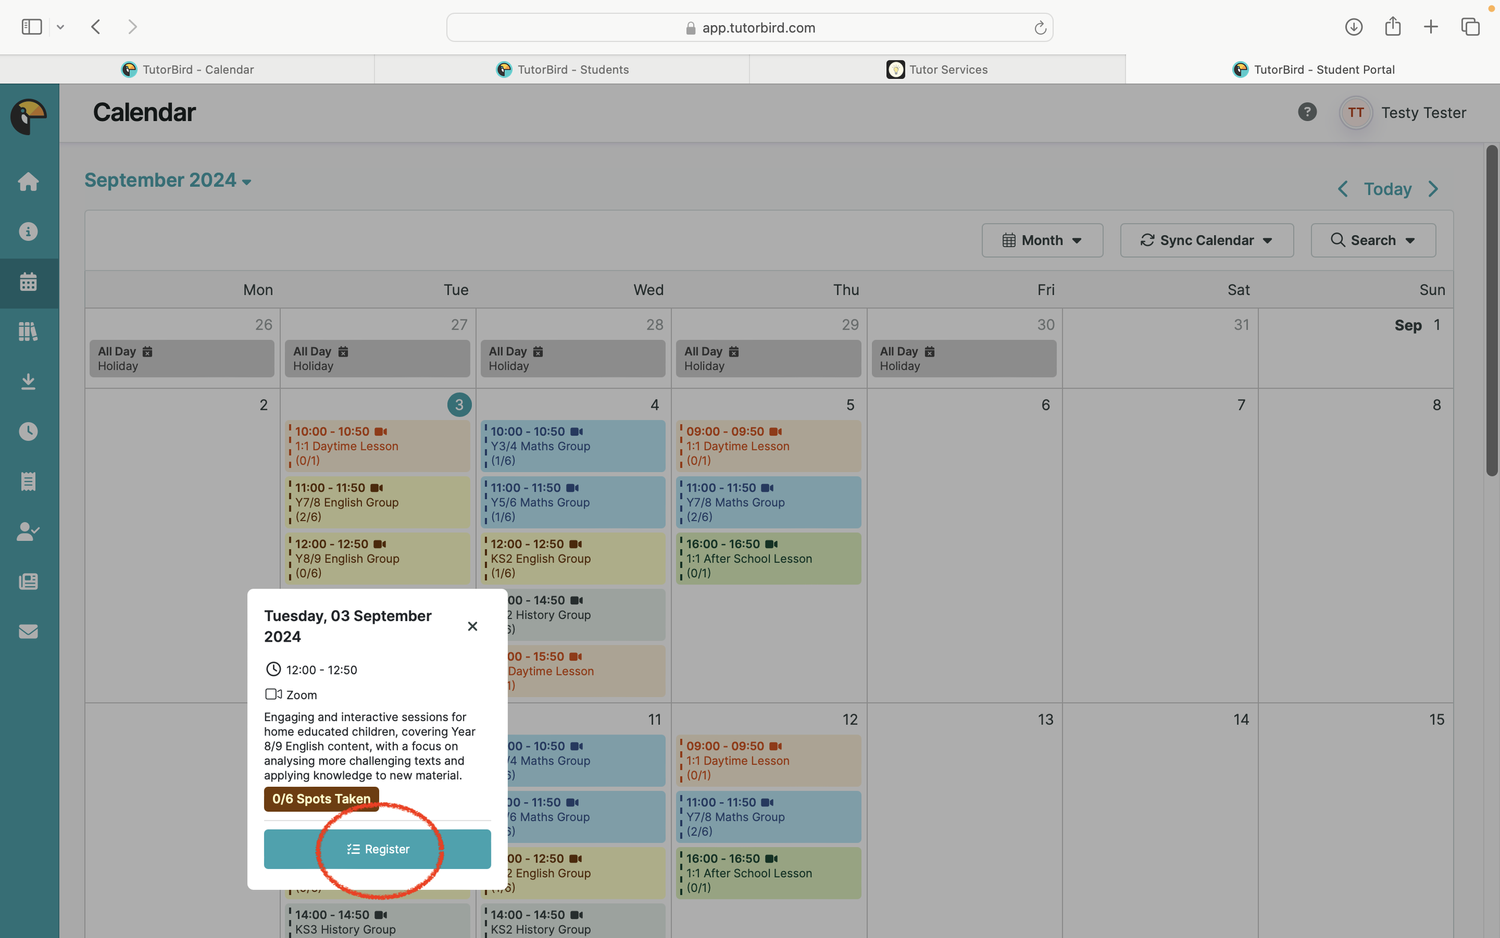Open a new Safari tab with plus icon
Image resolution: width=1500 pixels, height=938 pixels.
(x=1431, y=27)
